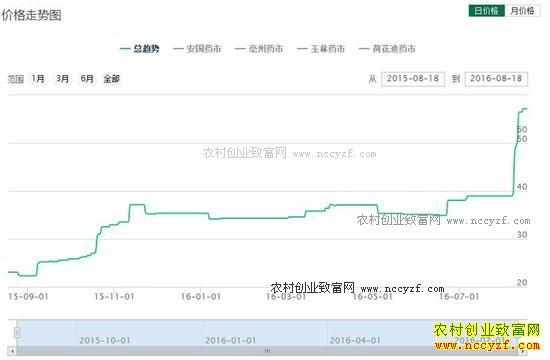Click the 2015-10-01 area in navigator
This screenshot has width=550, height=360.
pyautogui.click(x=105, y=340)
